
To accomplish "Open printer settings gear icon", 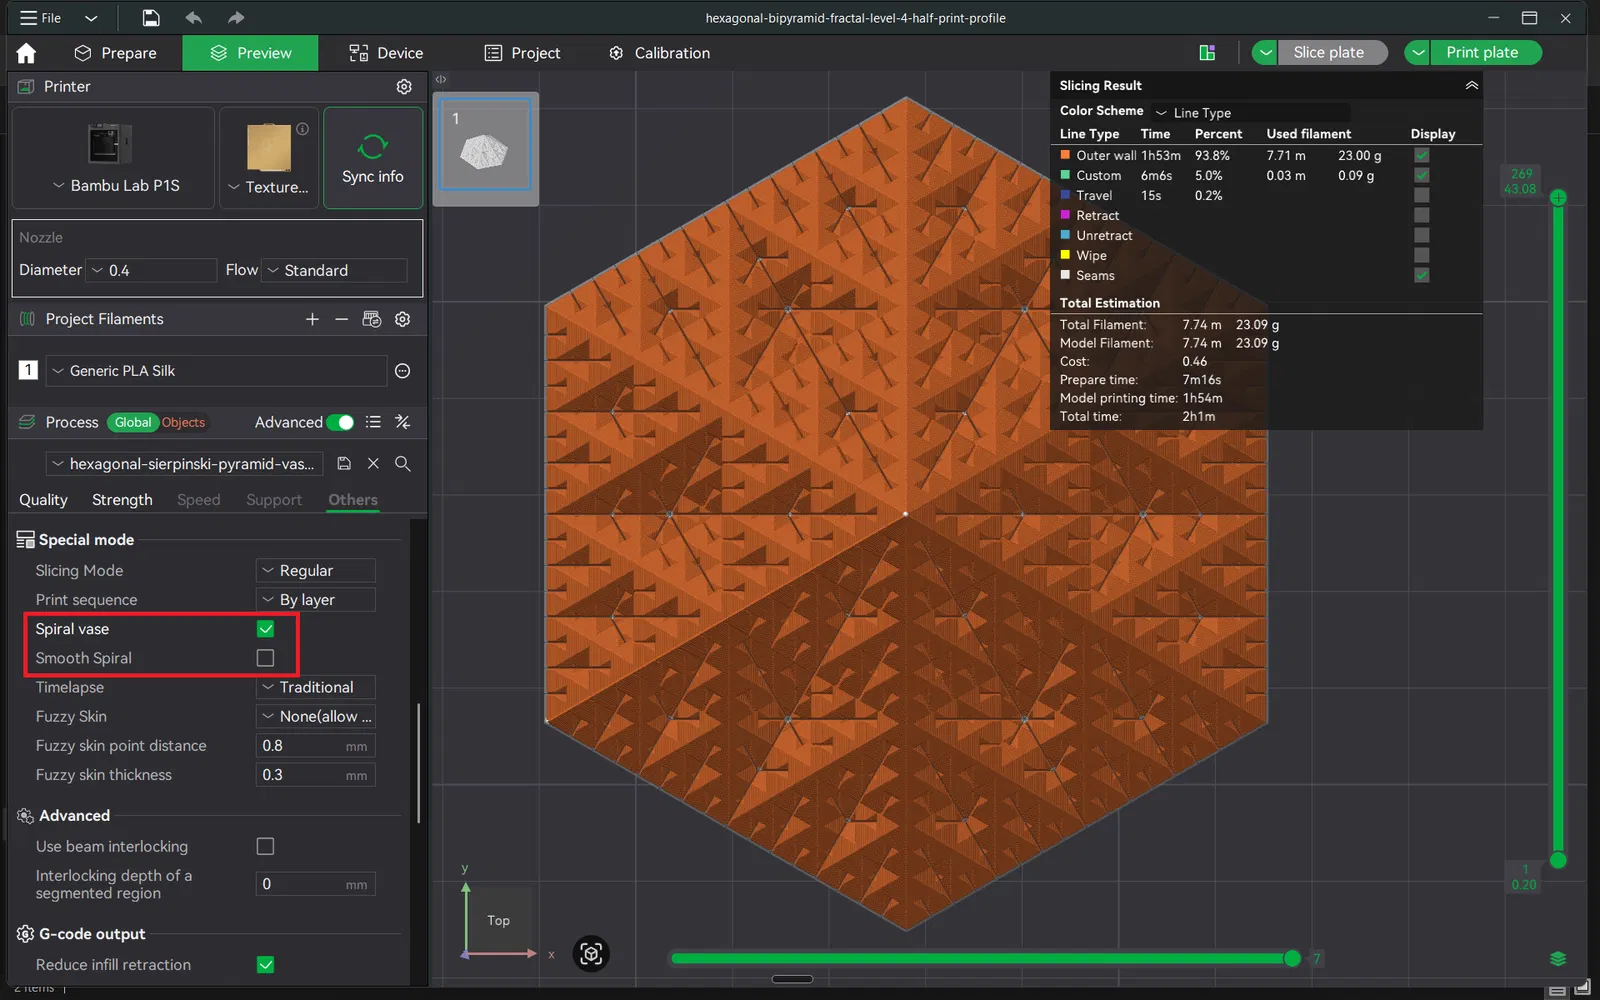I will 404,87.
